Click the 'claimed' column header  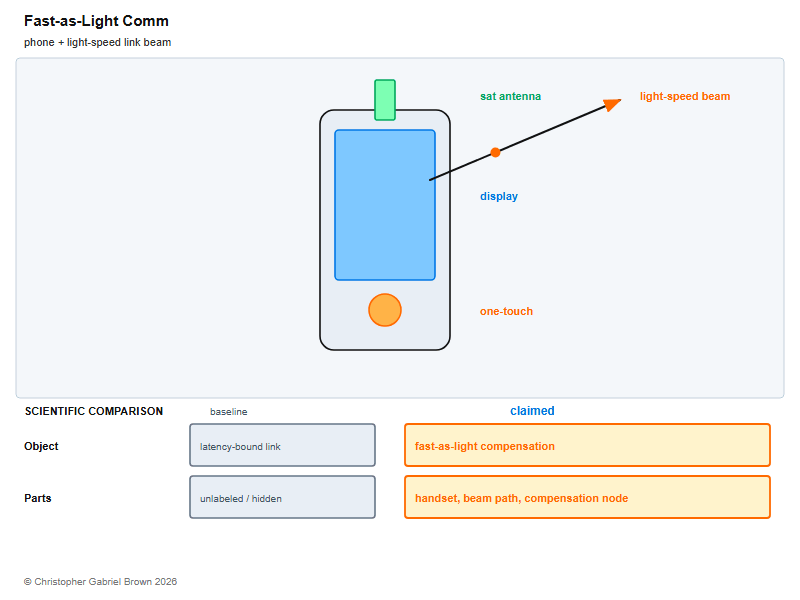pyautogui.click(x=532, y=411)
